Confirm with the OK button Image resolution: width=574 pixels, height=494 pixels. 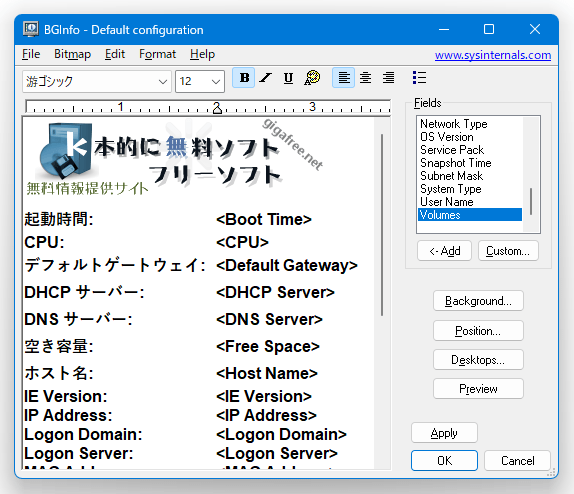pyautogui.click(x=444, y=460)
